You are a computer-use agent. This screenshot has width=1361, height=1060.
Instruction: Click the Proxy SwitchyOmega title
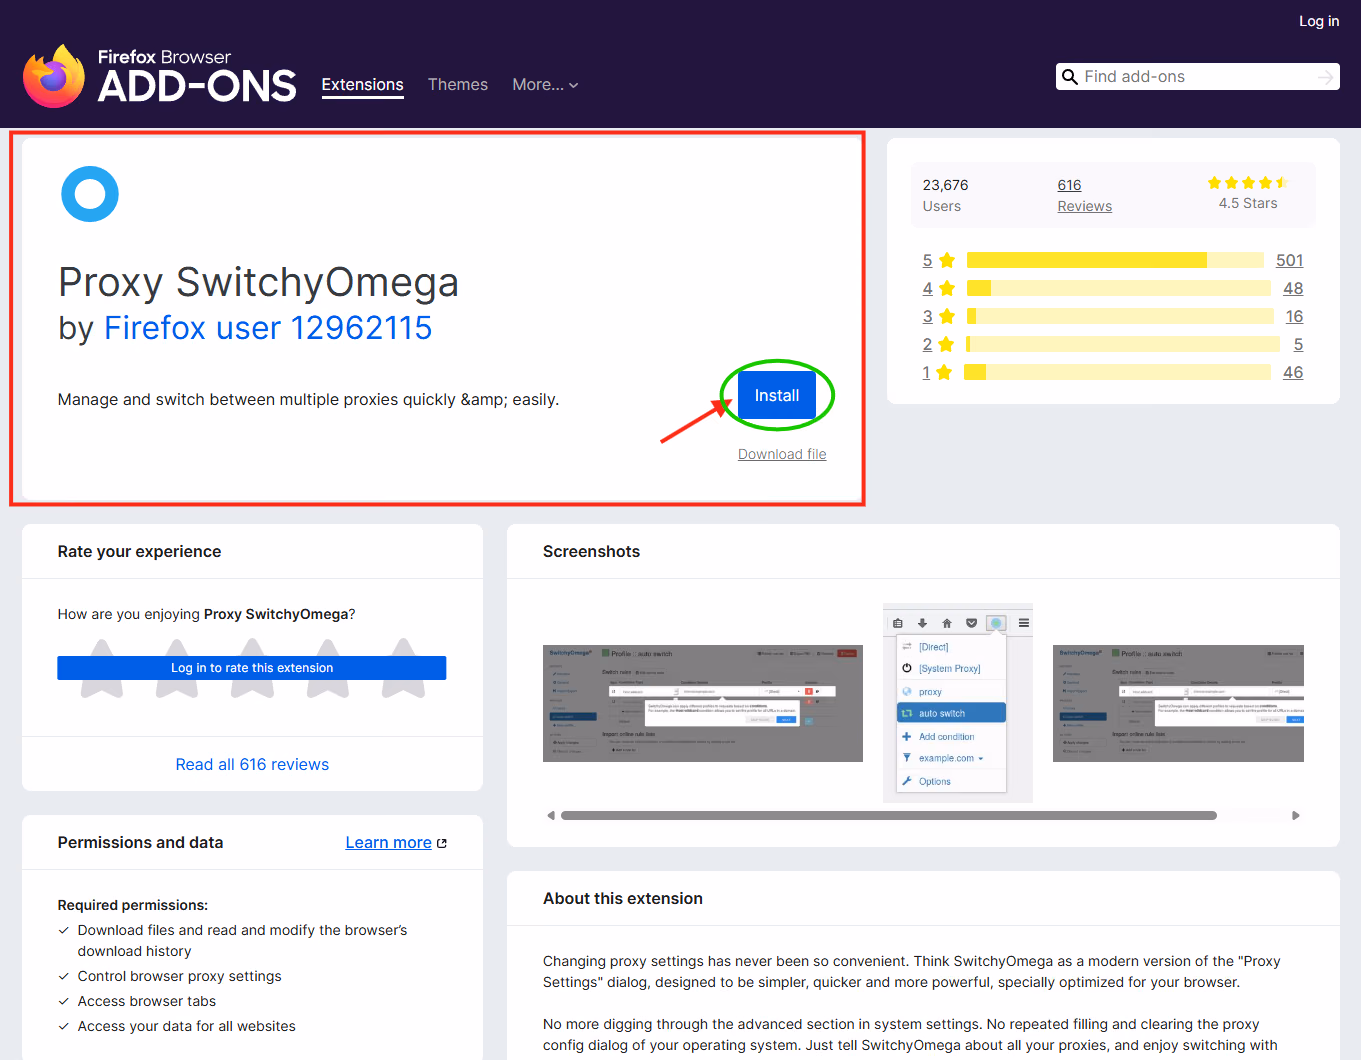click(258, 283)
